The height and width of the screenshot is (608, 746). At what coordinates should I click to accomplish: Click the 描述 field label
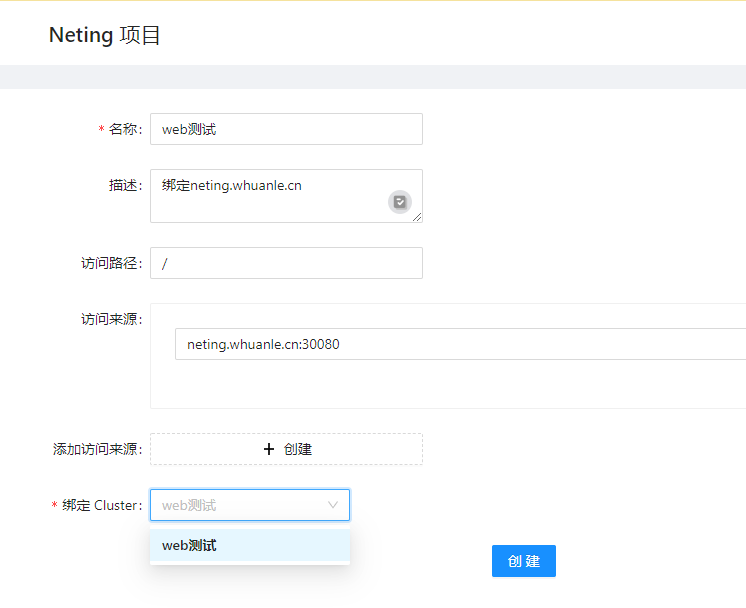pos(125,185)
